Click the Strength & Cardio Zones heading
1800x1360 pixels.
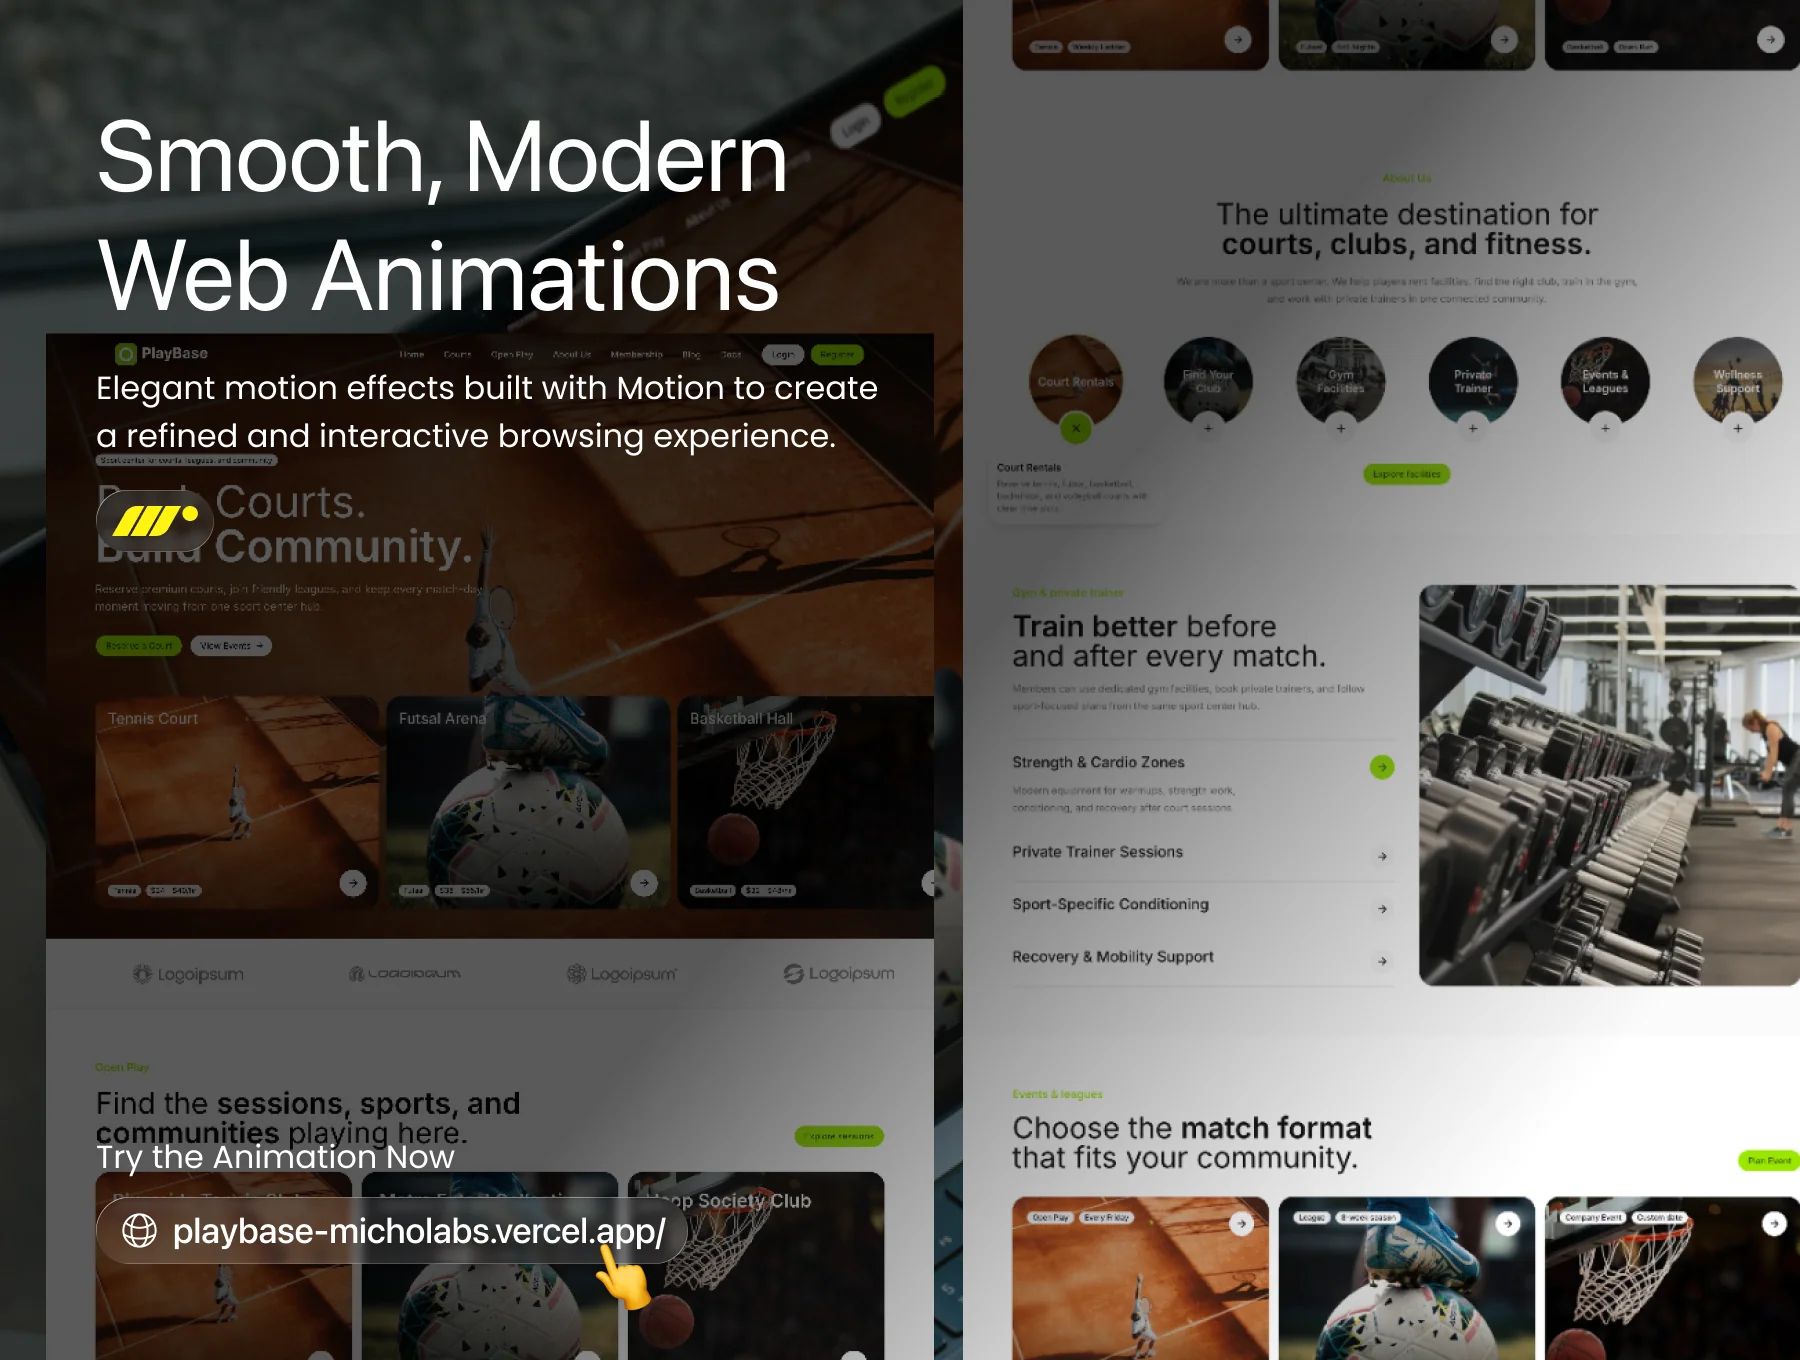1098,762
